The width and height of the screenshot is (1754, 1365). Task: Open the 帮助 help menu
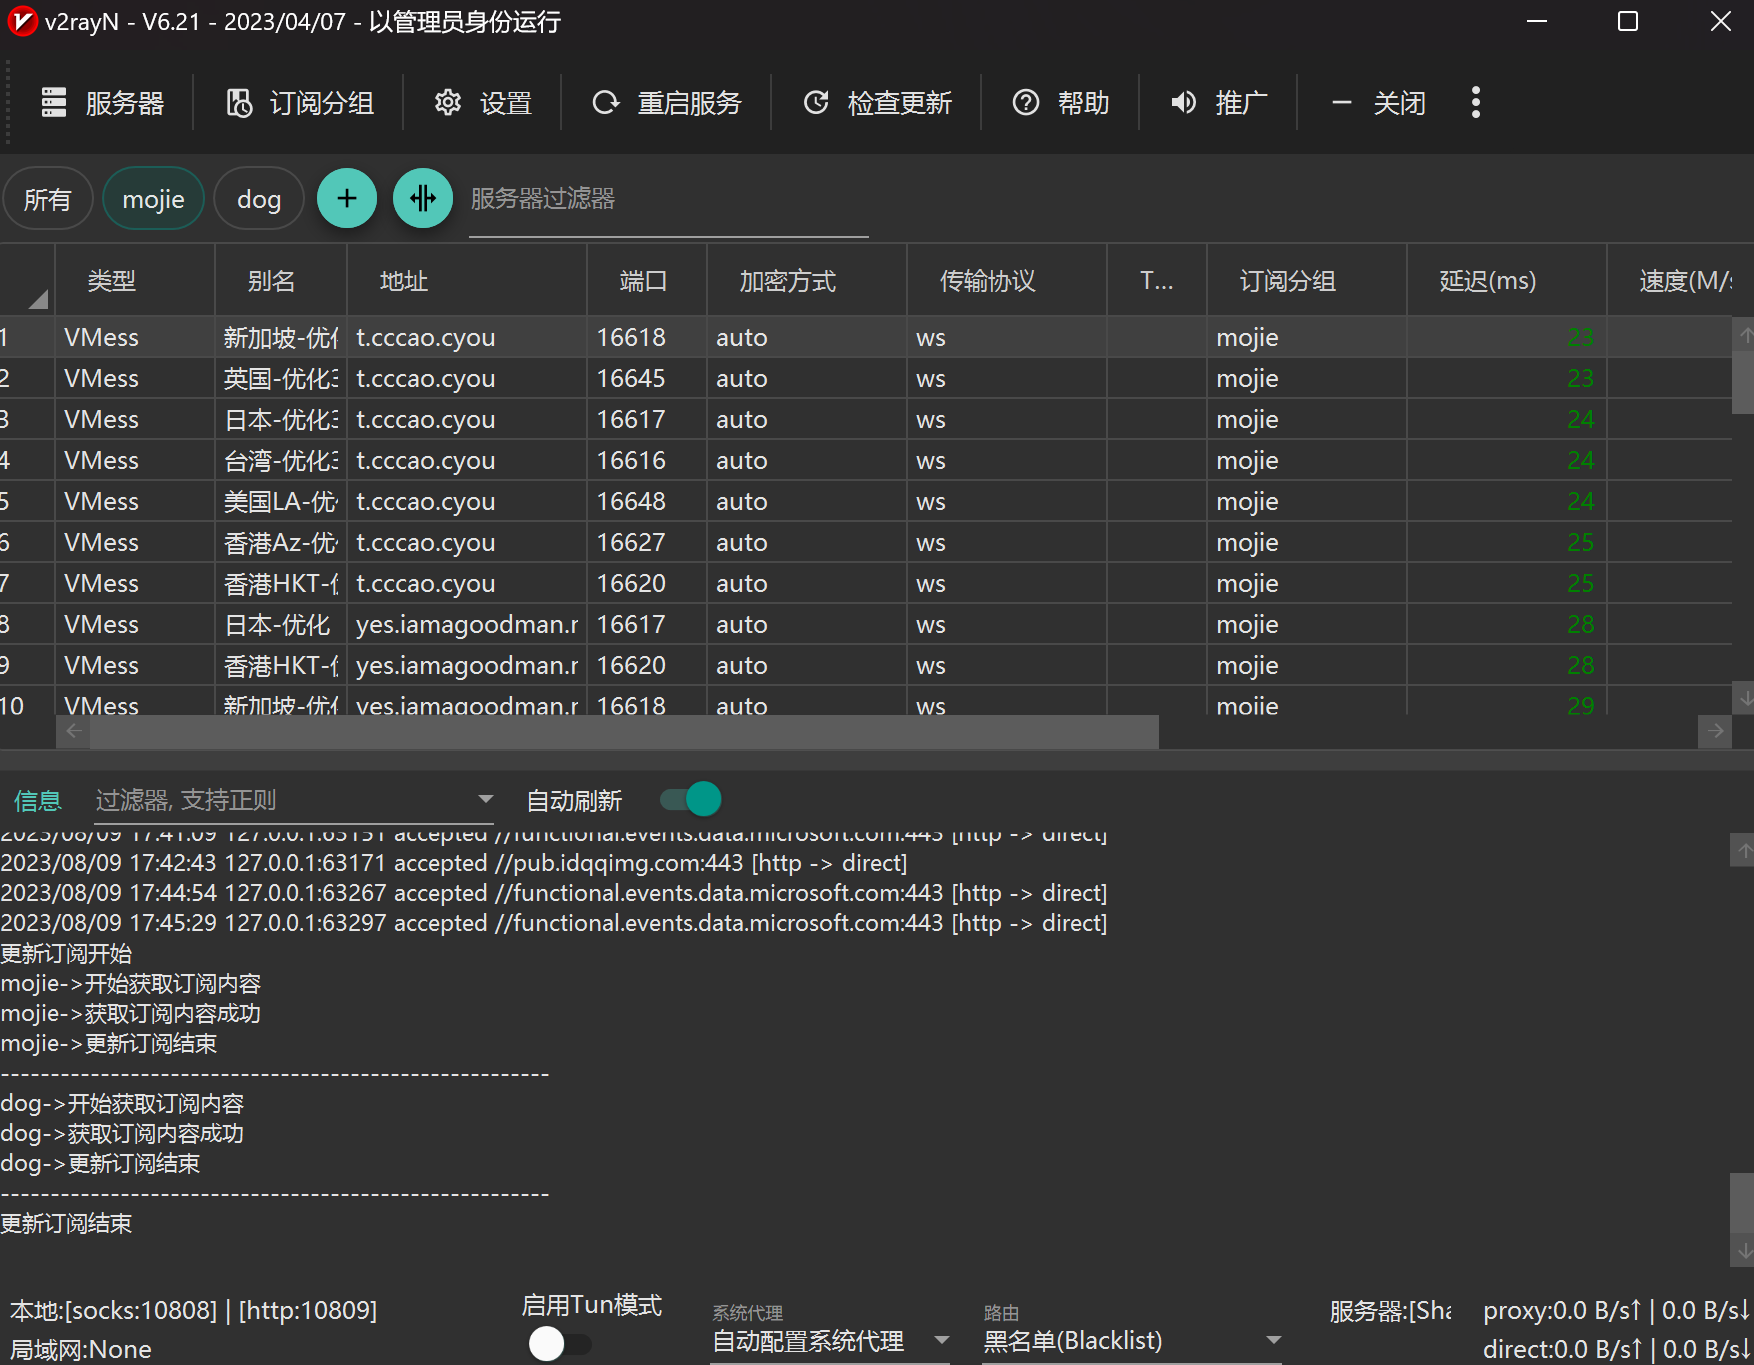[x=1061, y=103]
